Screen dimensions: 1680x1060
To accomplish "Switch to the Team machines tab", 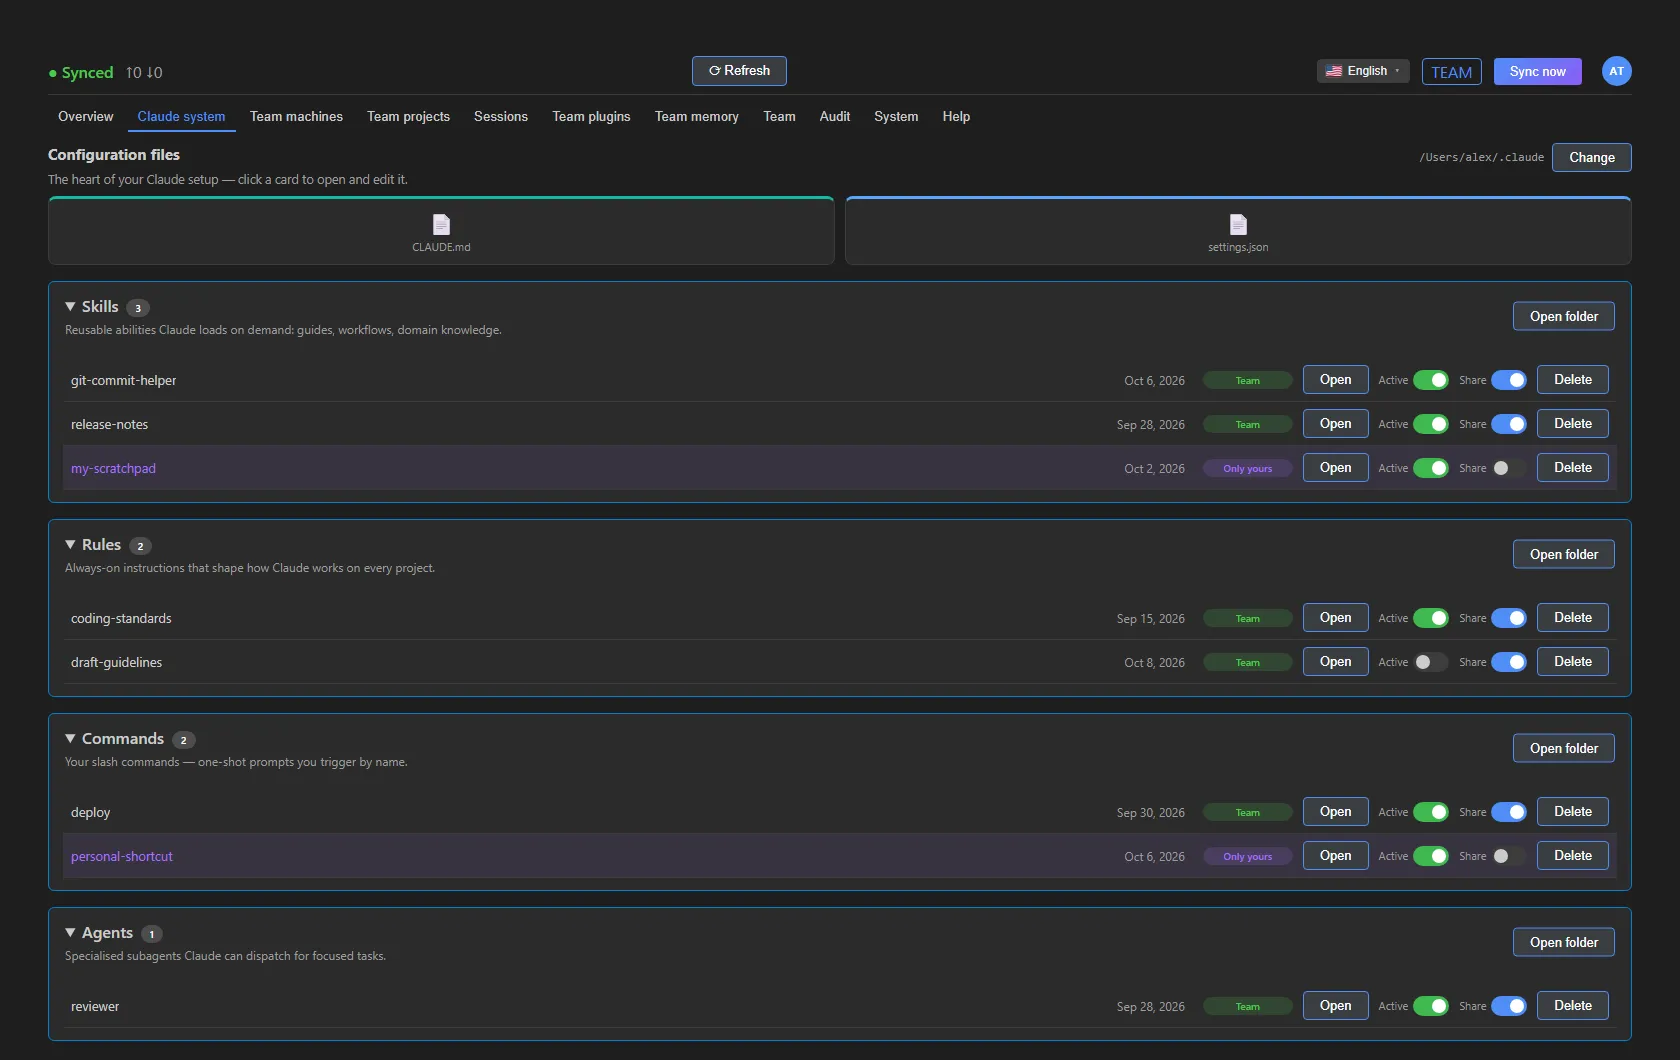I will pos(296,116).
